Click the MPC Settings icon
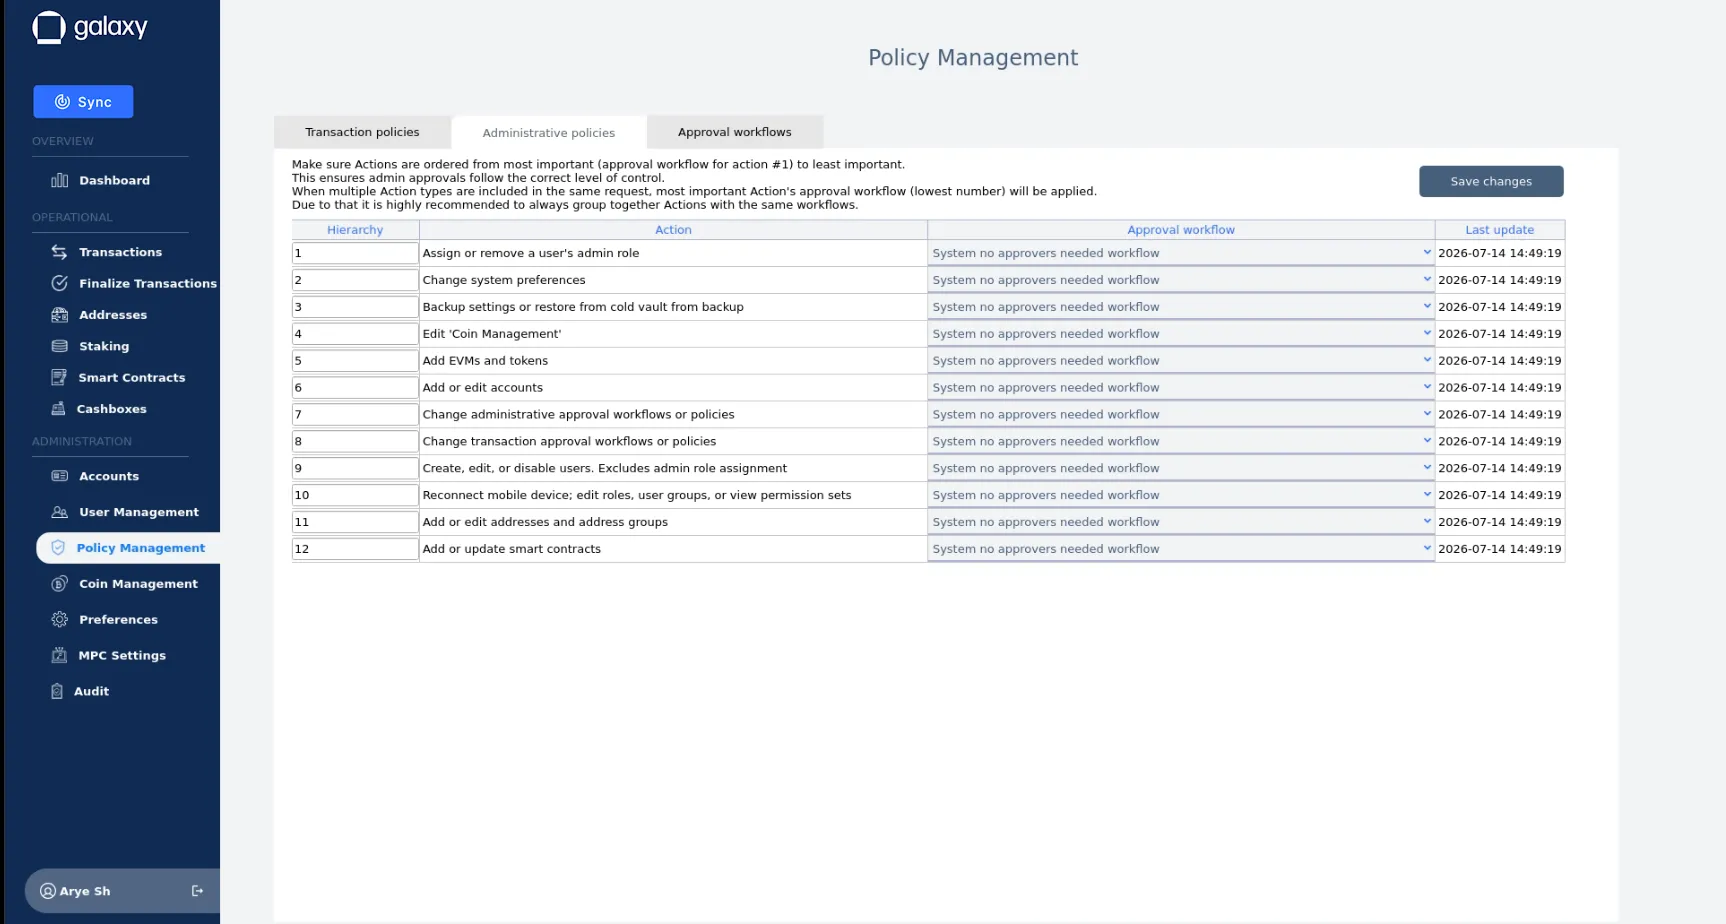The height and width of the screenshot is (924, 1726). coord(58,656)
